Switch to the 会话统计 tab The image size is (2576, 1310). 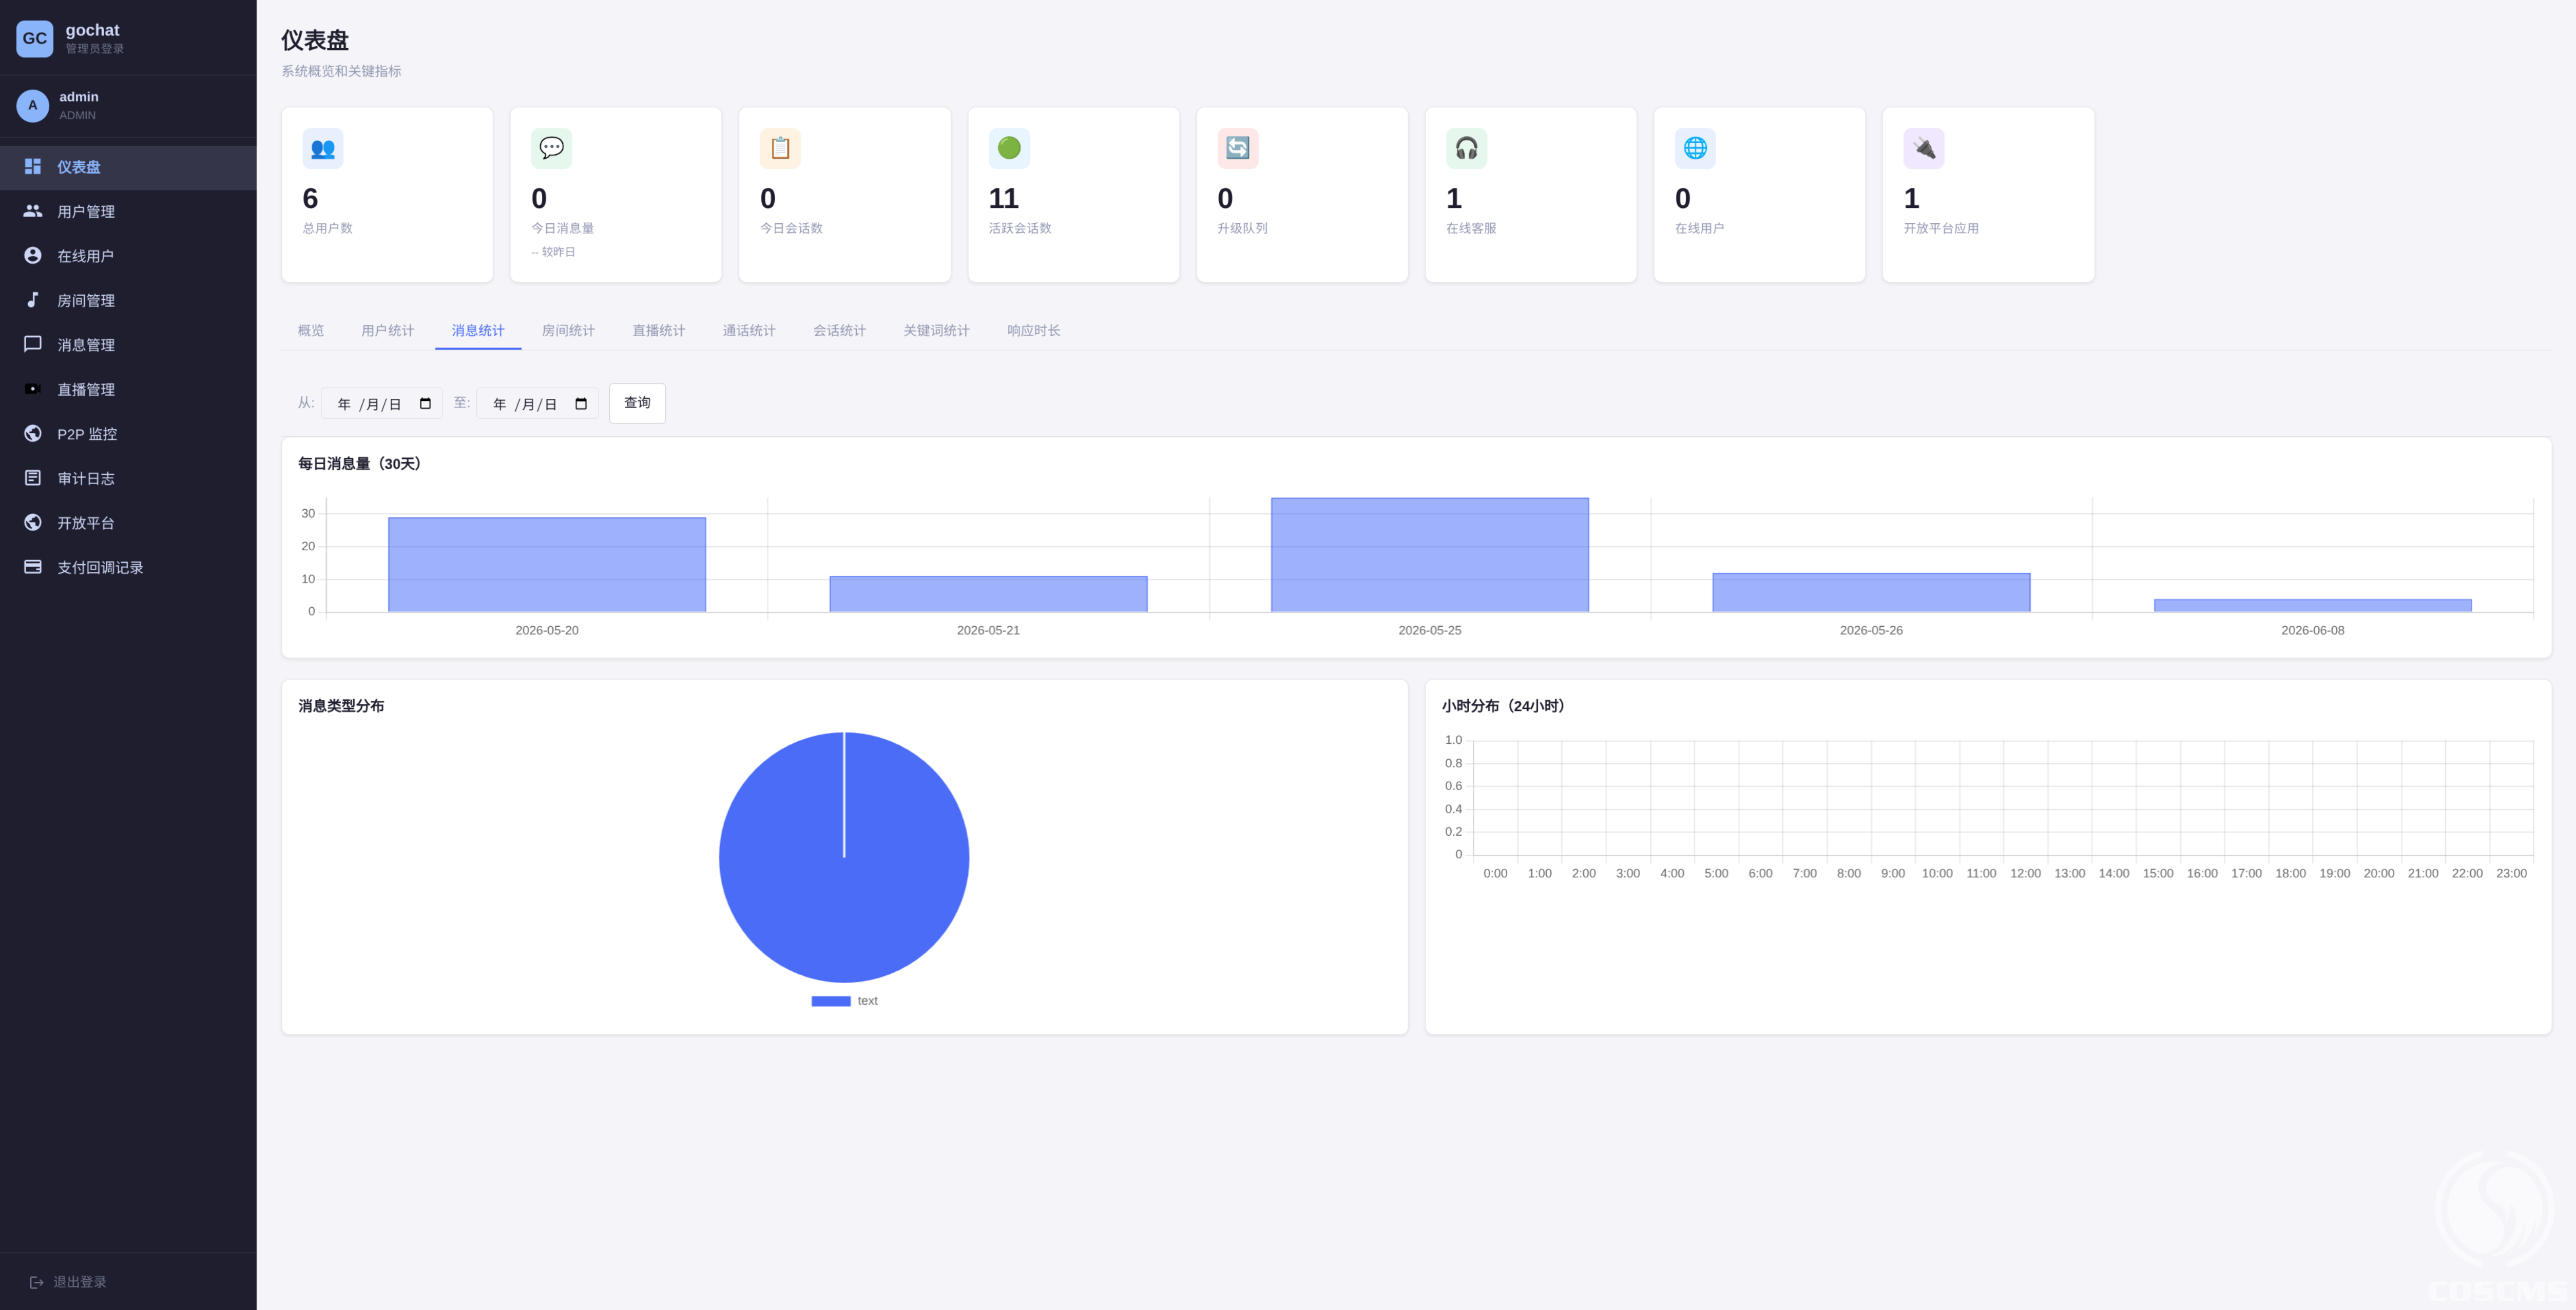pos(839,330)
